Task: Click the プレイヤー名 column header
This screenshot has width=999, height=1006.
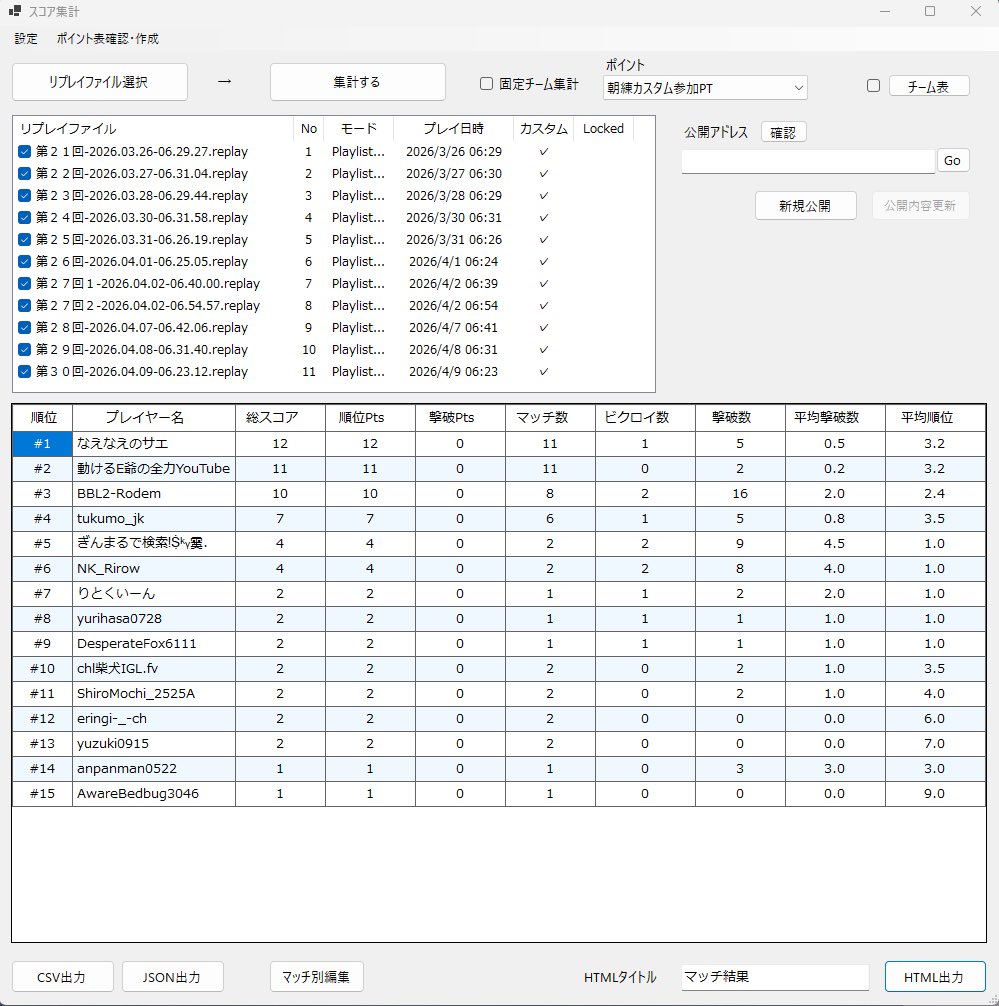Action: click(154, 418)
